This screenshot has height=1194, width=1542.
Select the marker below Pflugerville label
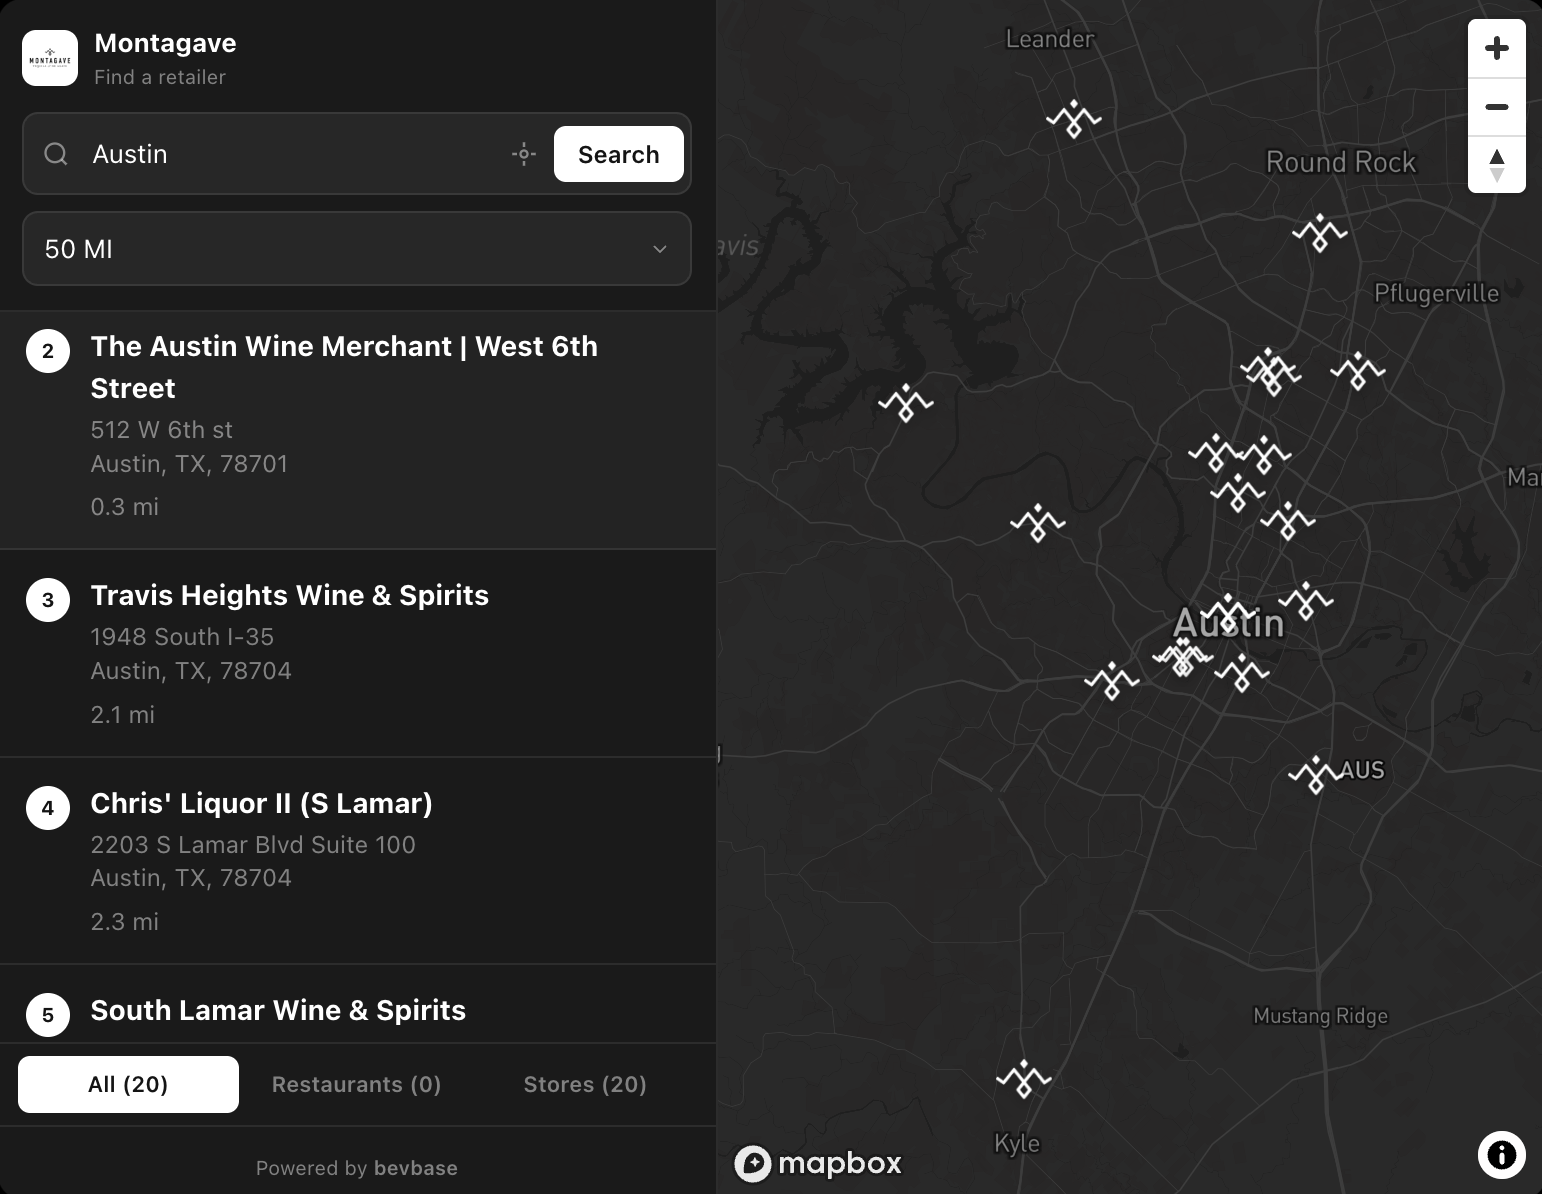[1358, 371]
